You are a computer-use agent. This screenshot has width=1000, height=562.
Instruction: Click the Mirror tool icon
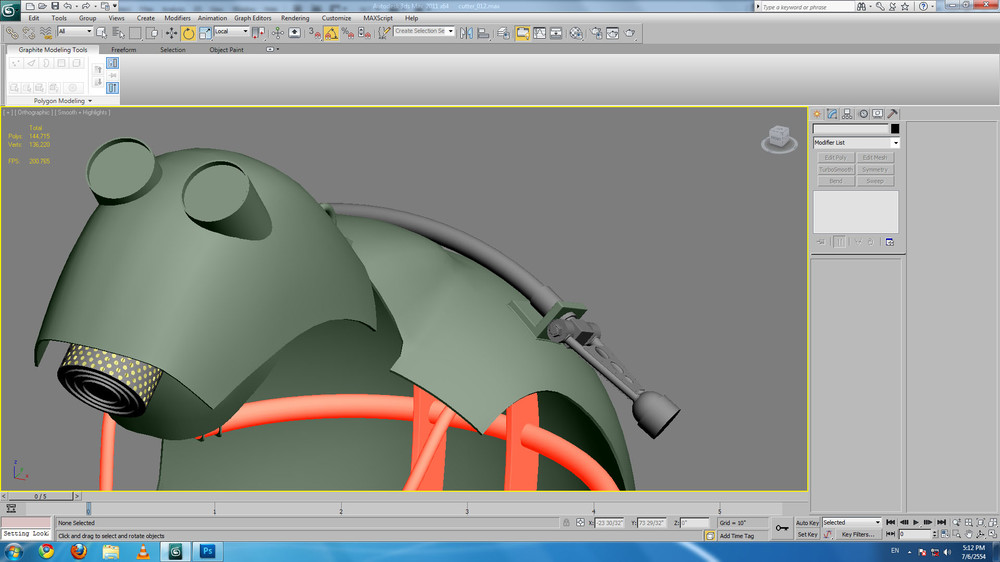point(466,32)
